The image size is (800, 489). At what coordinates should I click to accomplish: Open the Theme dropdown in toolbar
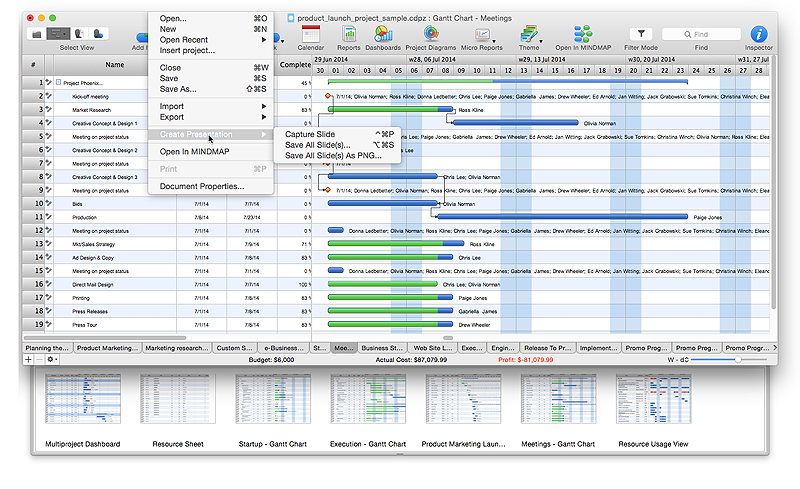[530, 34]
